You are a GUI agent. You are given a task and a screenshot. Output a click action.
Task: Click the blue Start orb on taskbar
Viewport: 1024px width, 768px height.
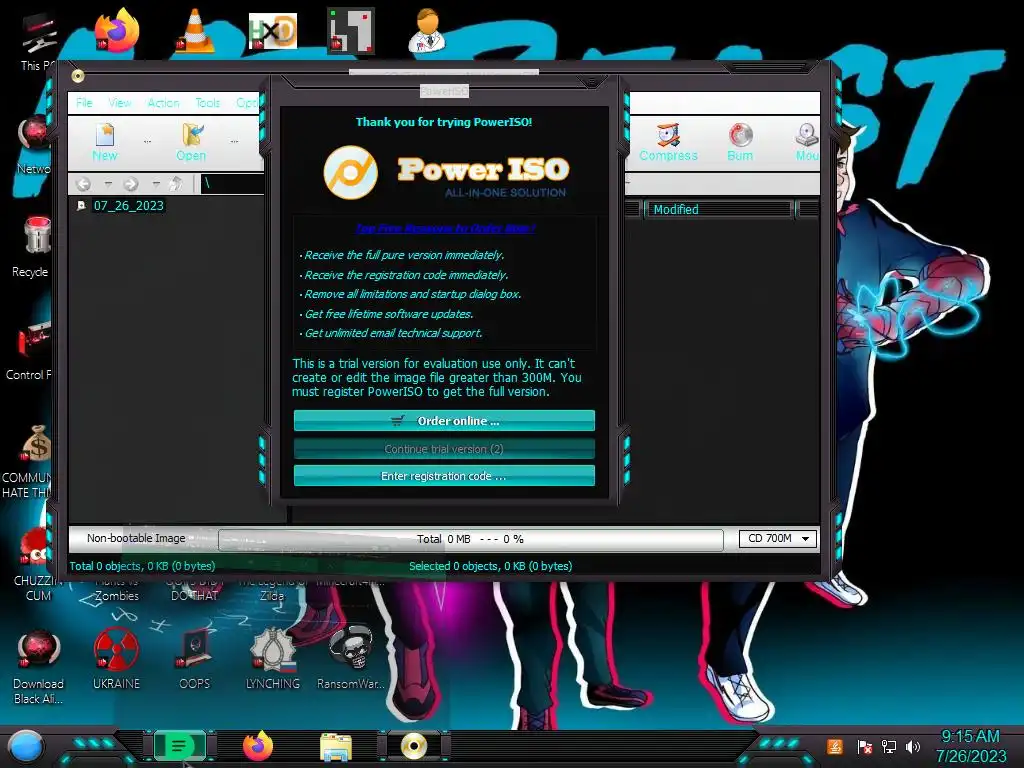pos(25,746)
